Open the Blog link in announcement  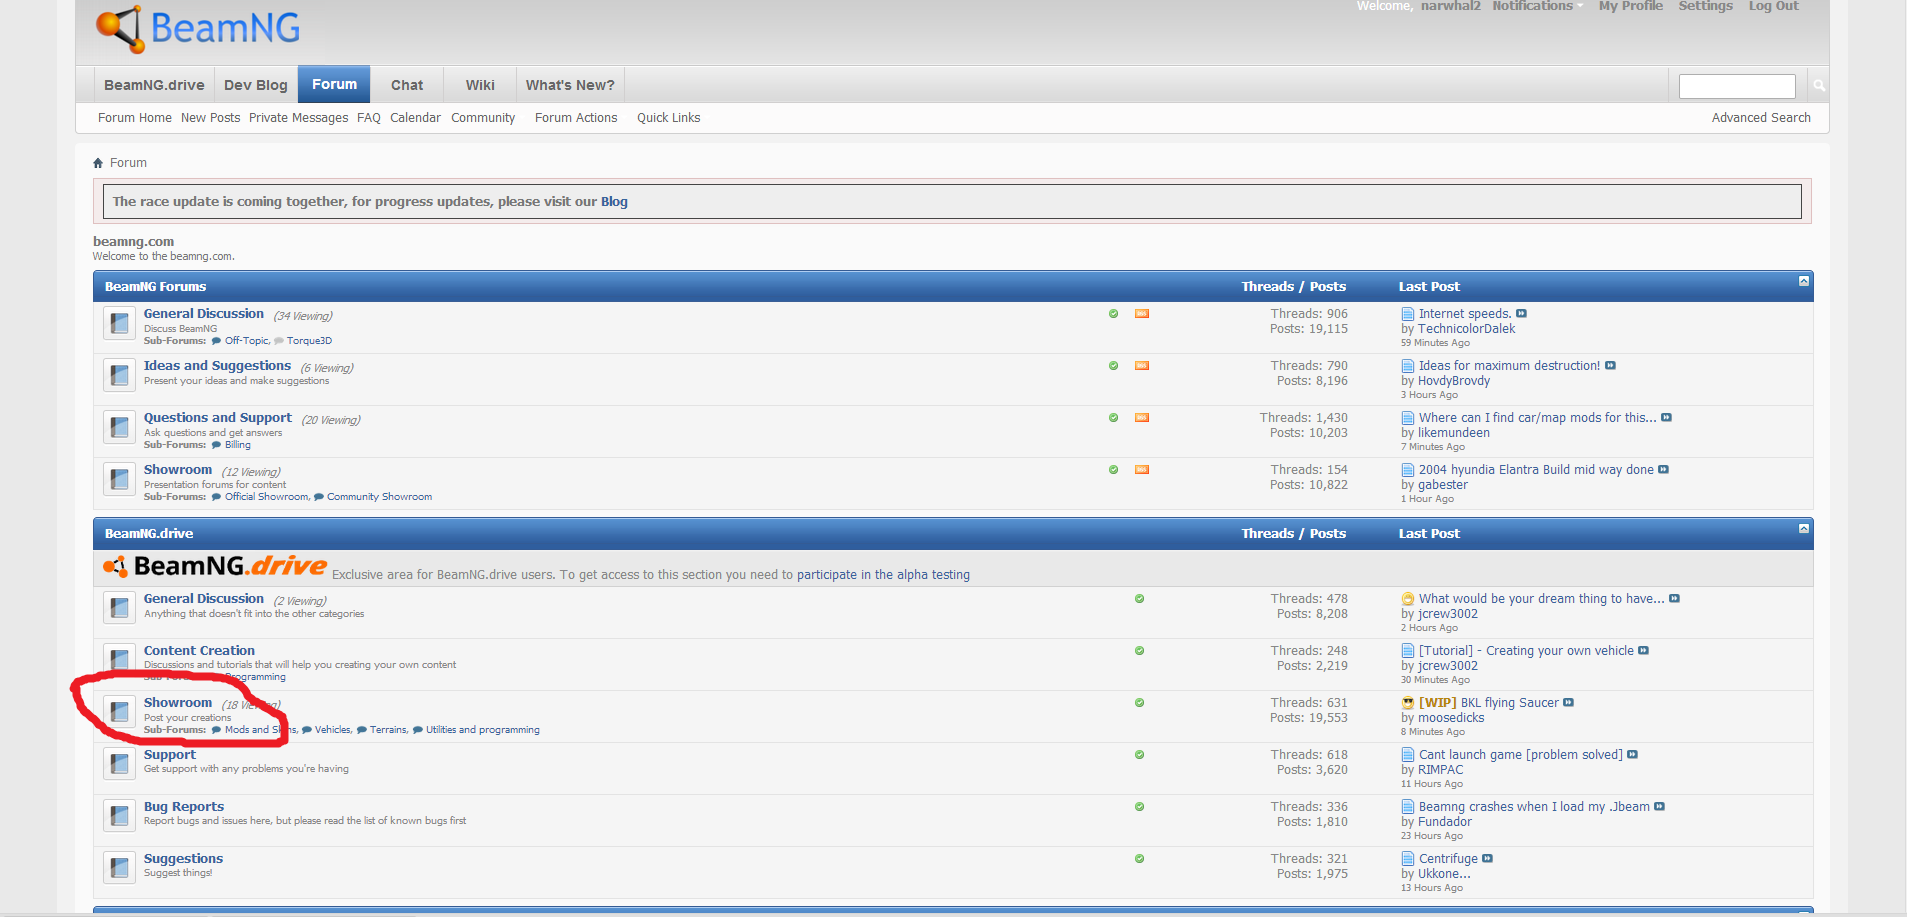click(x=614, y=202)
